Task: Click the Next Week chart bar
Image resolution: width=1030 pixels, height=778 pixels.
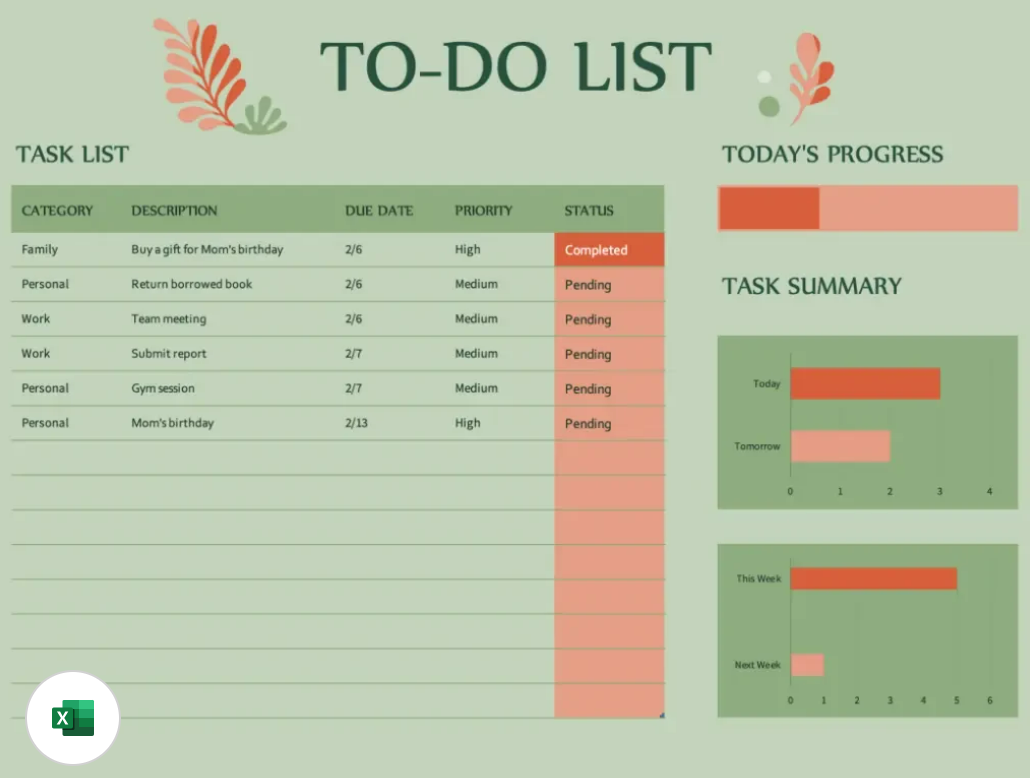Action: click(x=808, y=665)
